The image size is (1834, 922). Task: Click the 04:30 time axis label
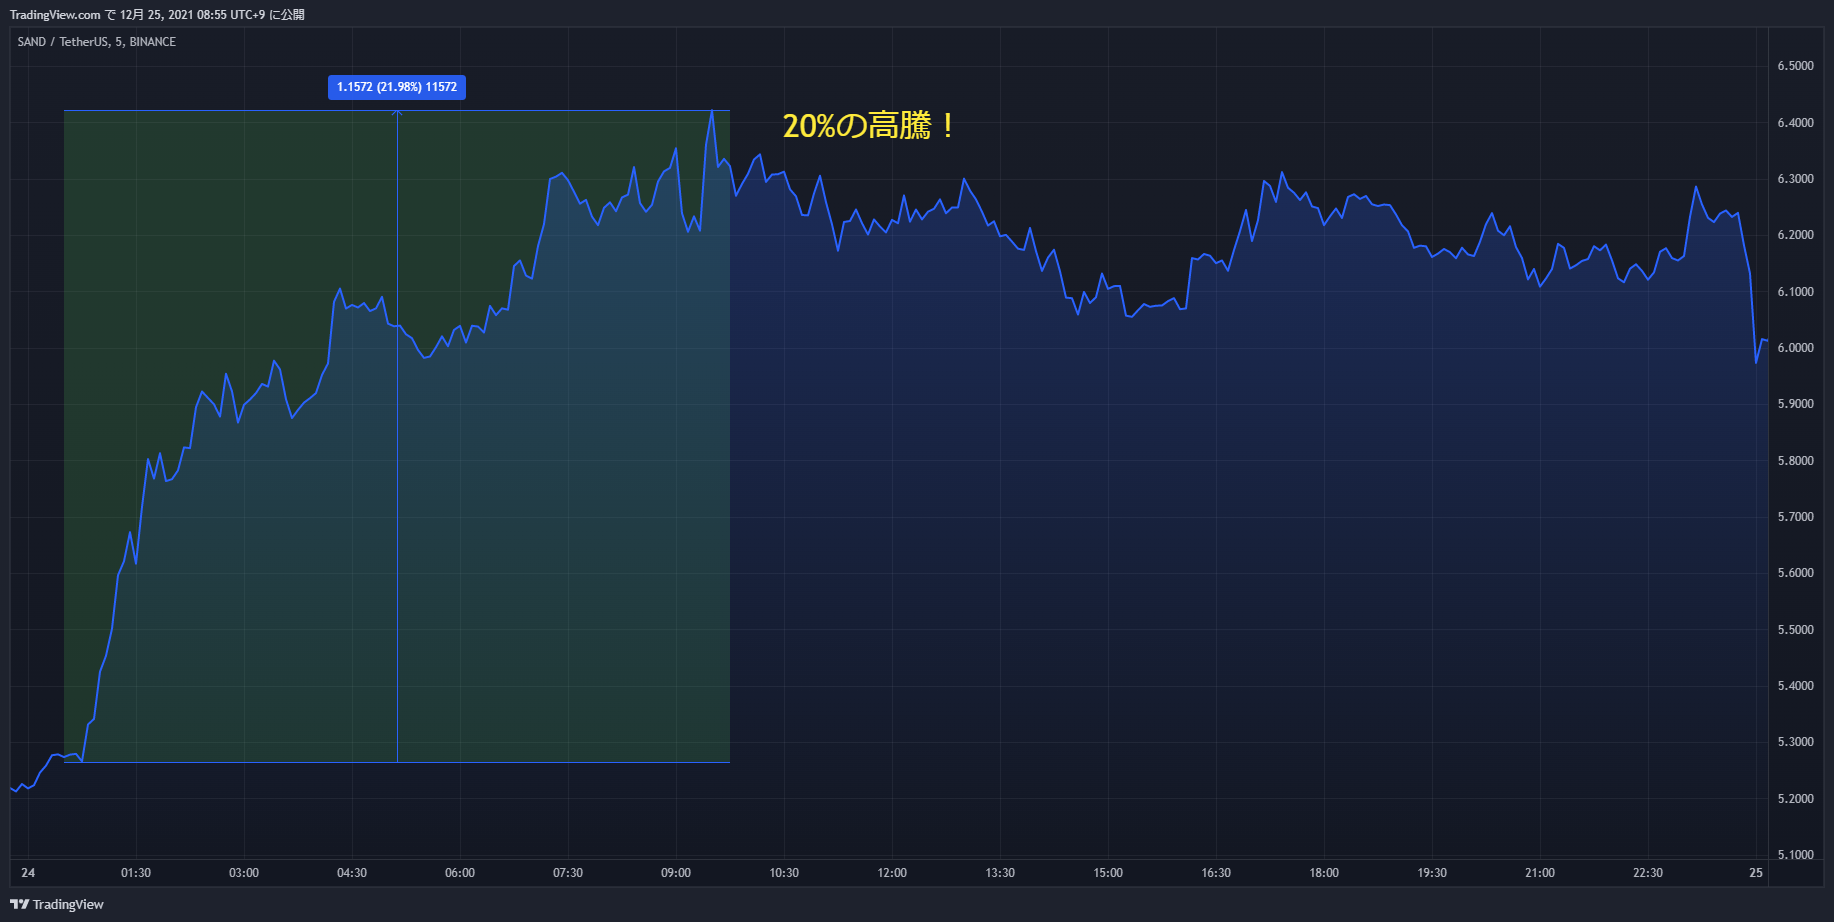point(352,873)
